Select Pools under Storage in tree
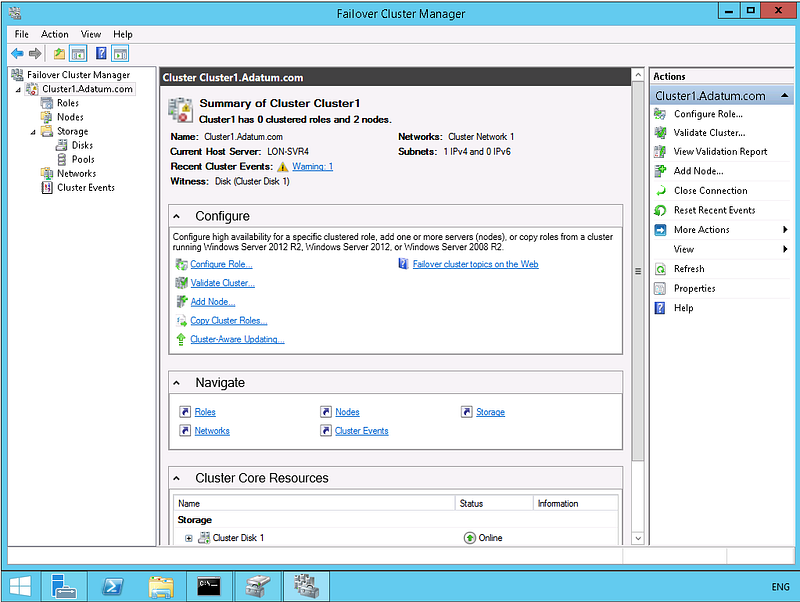The height and width of the screenshot is (602, 800). 83,160
